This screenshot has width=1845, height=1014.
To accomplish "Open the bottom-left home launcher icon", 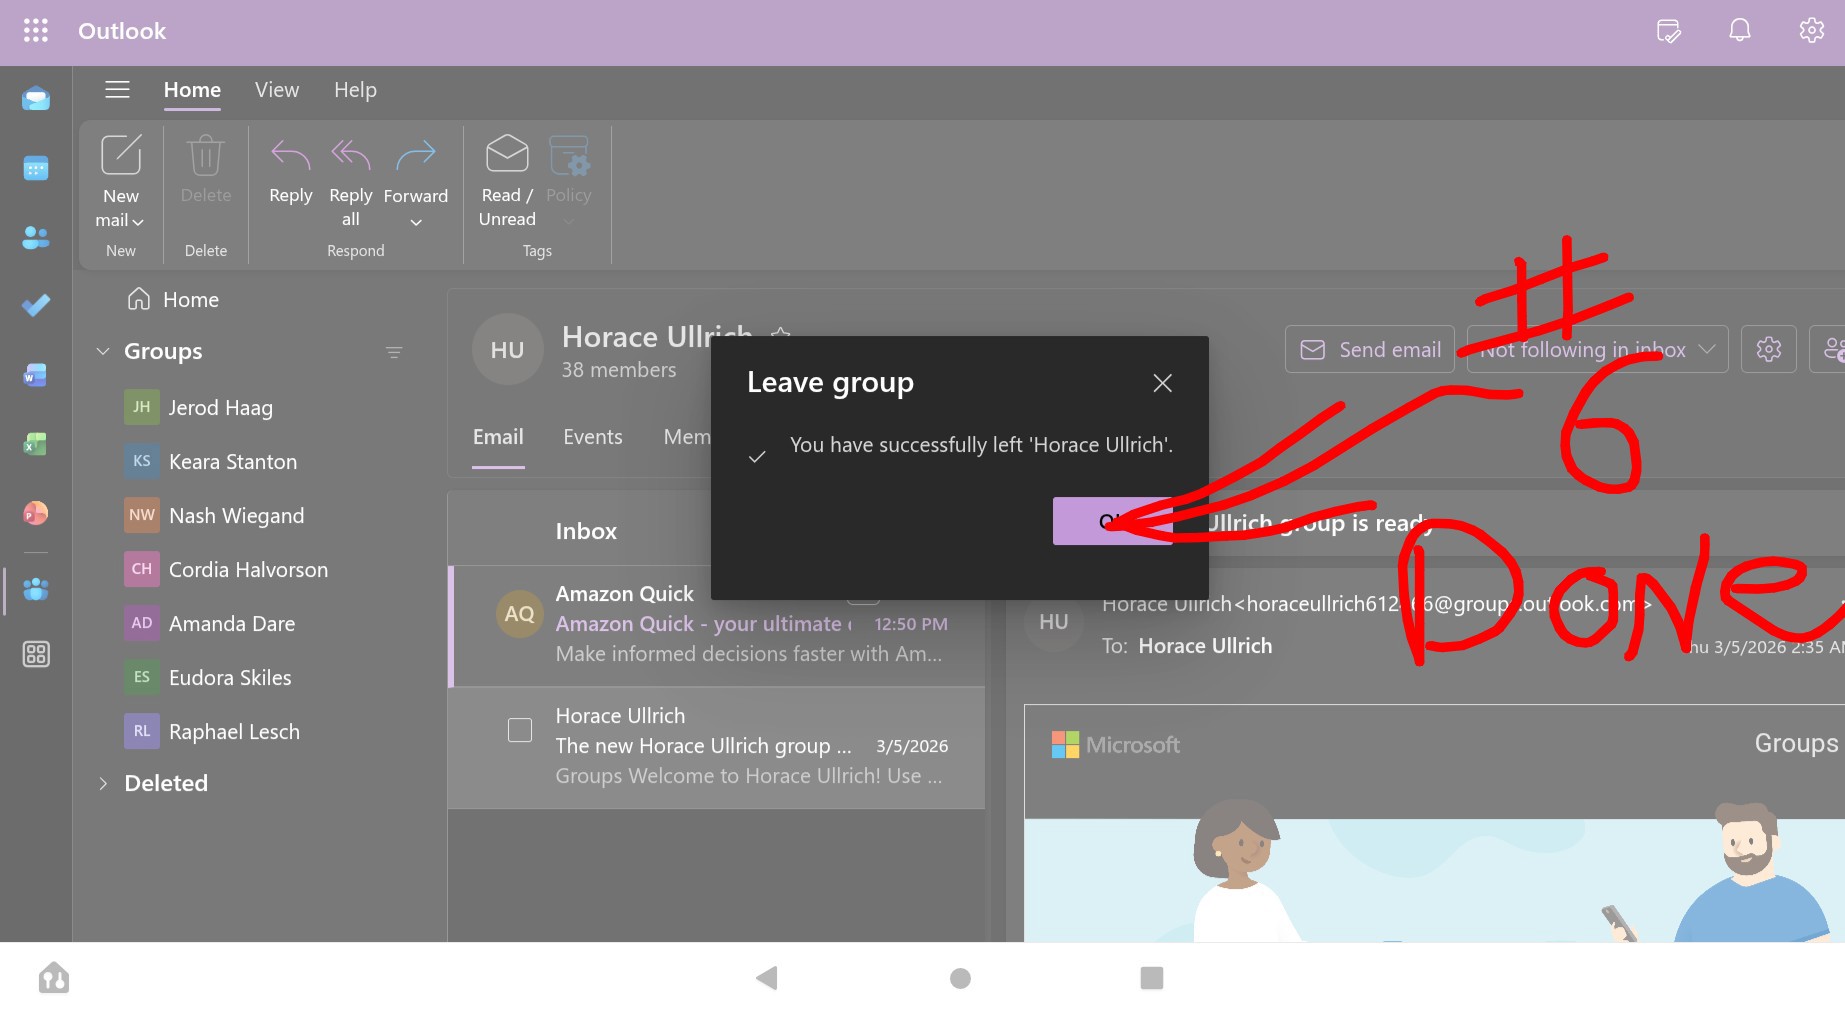I will (54, 978).
